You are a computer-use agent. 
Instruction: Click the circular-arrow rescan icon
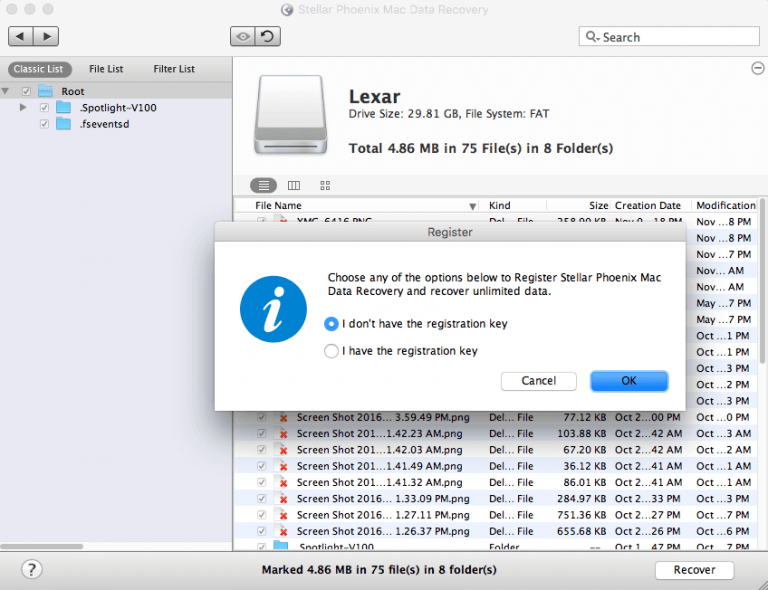[268, 36]
